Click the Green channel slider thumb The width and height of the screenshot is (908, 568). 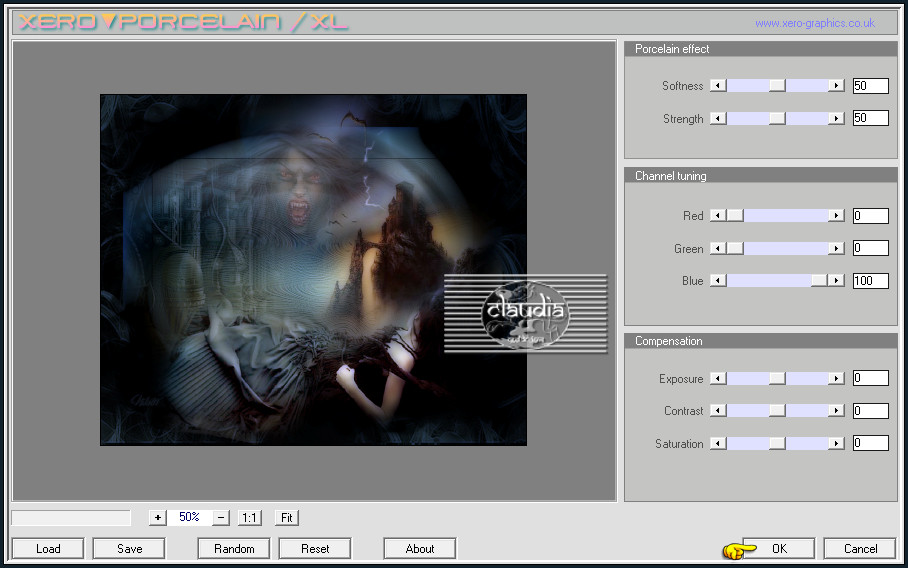point(735,248)
